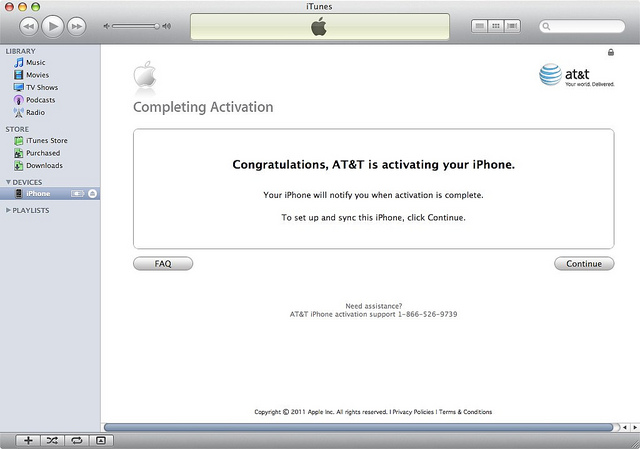This screenshot has width=640, height=449.
Task: Click the Apple logo in status display
Action: pyautogui.click(x=319, y=27)
